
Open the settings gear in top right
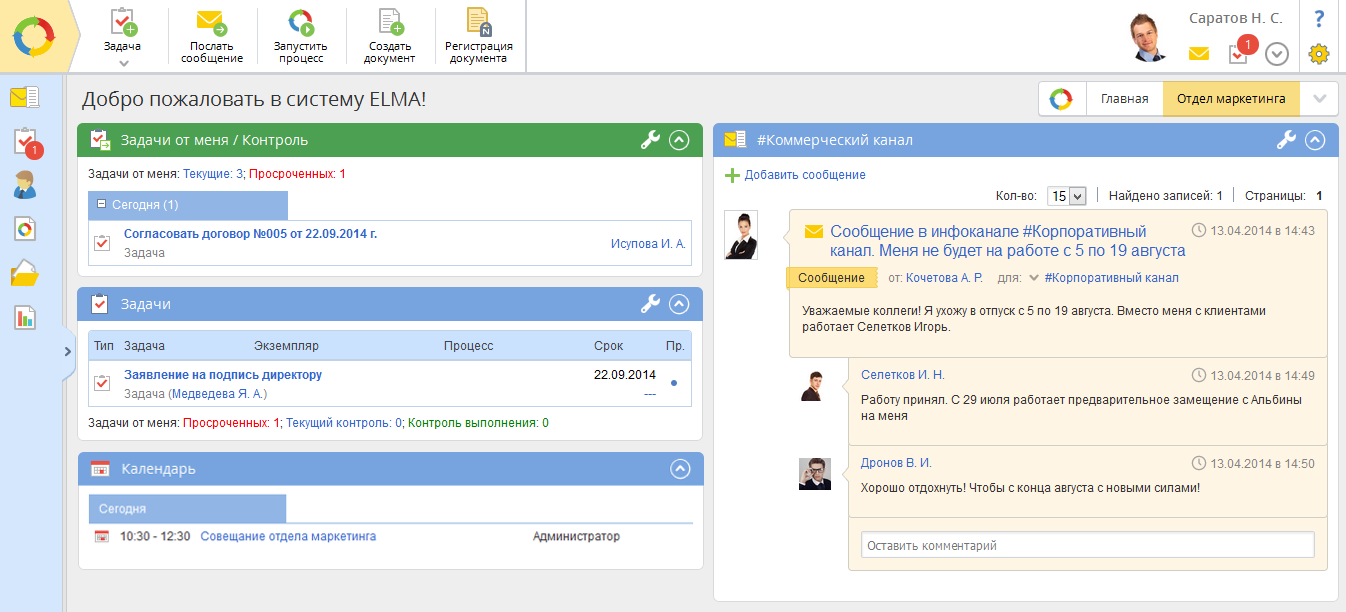click(1319, 54)
